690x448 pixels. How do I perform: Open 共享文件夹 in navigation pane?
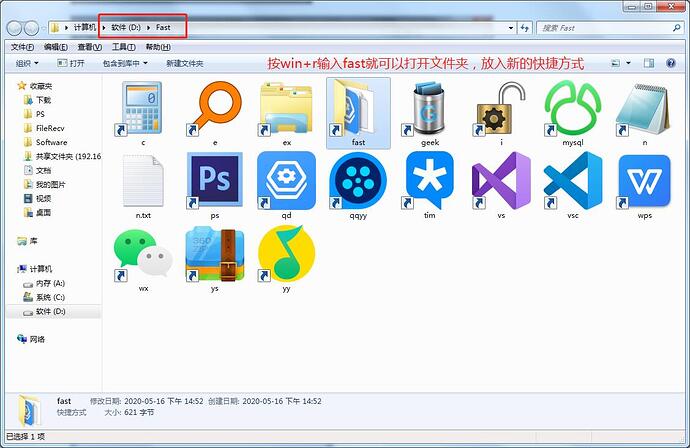(x=62, y=156)
